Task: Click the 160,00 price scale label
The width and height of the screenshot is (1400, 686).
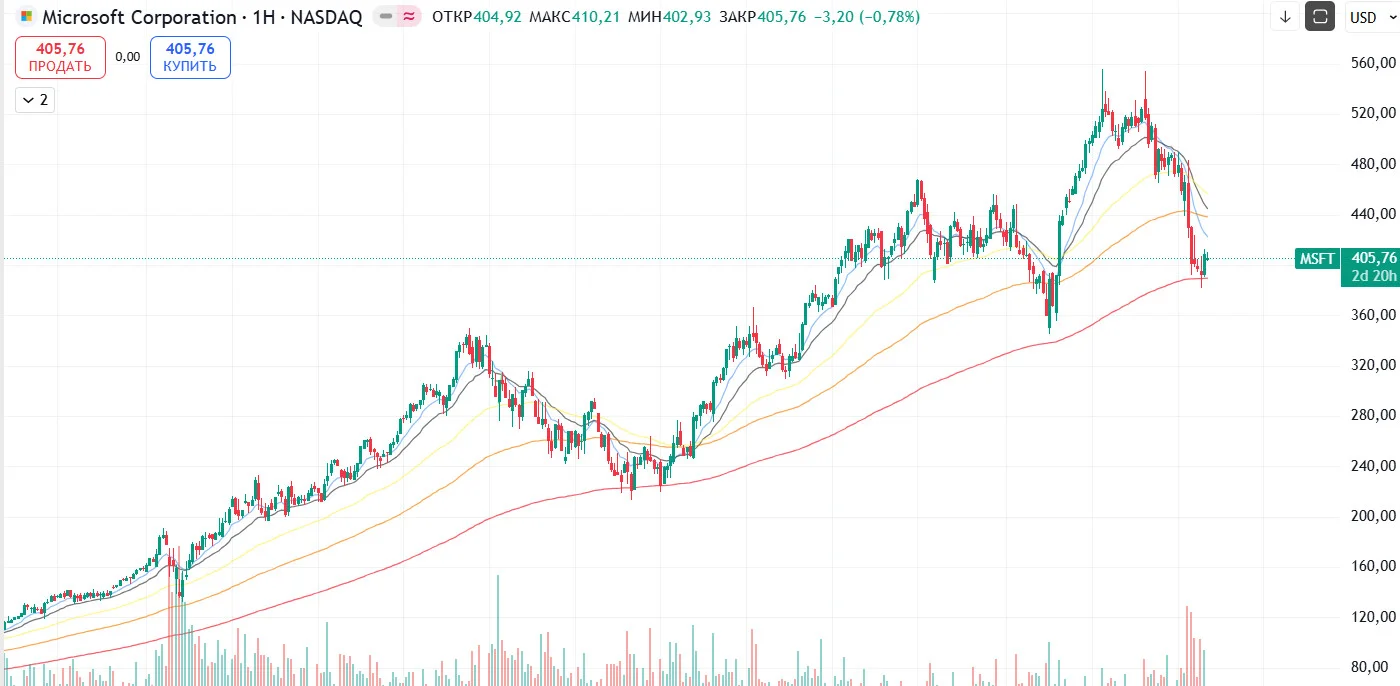Action: coord(1372,566)
